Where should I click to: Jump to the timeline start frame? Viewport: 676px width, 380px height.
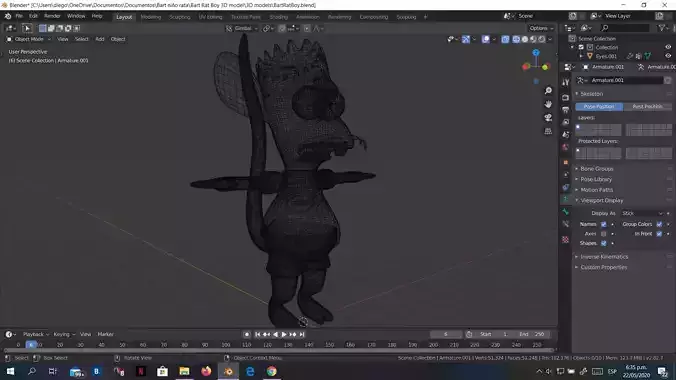click(257, 334)
